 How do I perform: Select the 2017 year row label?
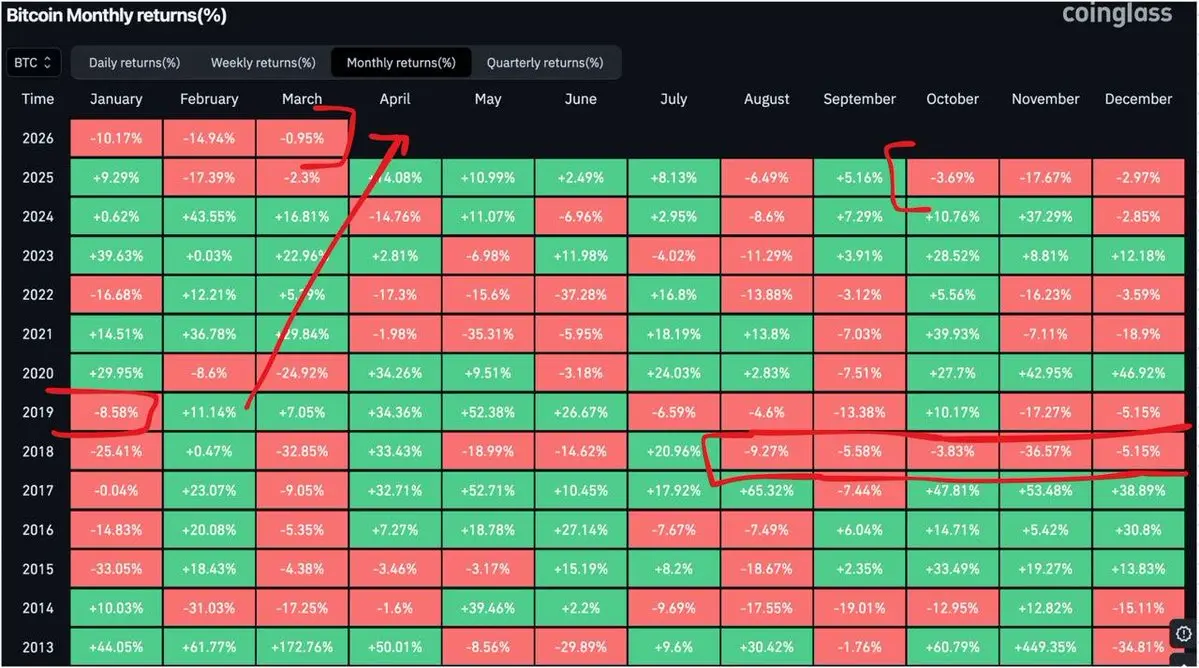(38, 491)
